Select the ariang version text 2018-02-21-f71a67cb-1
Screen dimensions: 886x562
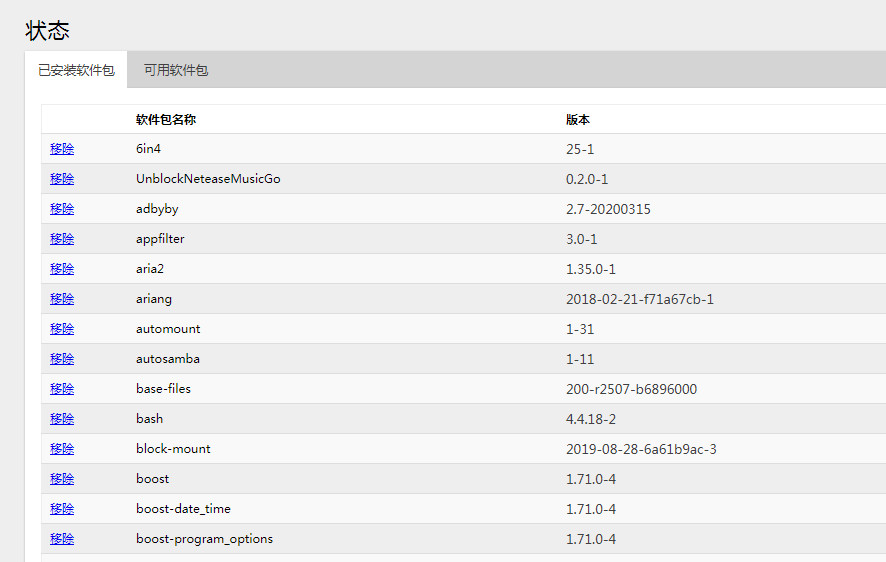(640, 299)
